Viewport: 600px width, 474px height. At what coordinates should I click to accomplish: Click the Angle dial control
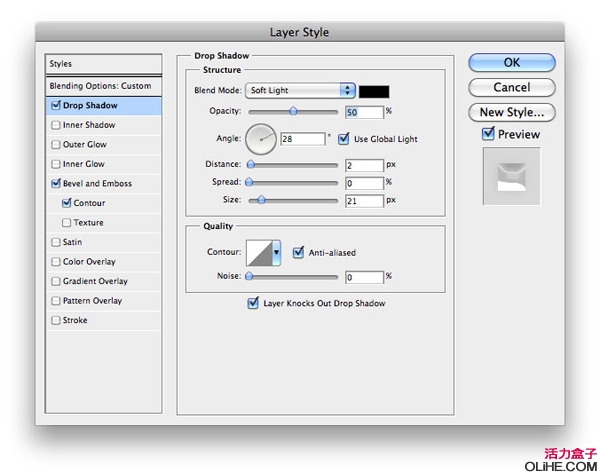pos(261,139)
